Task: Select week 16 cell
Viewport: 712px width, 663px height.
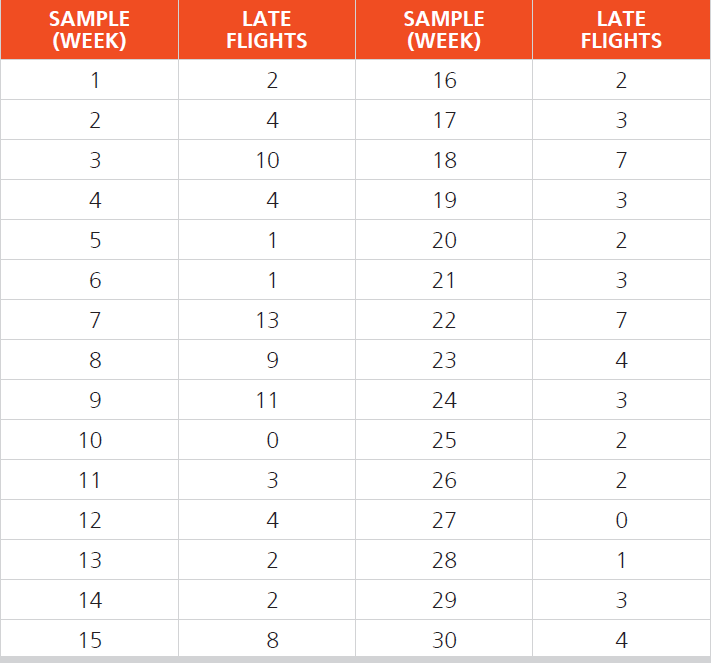Action: [444, 80]
